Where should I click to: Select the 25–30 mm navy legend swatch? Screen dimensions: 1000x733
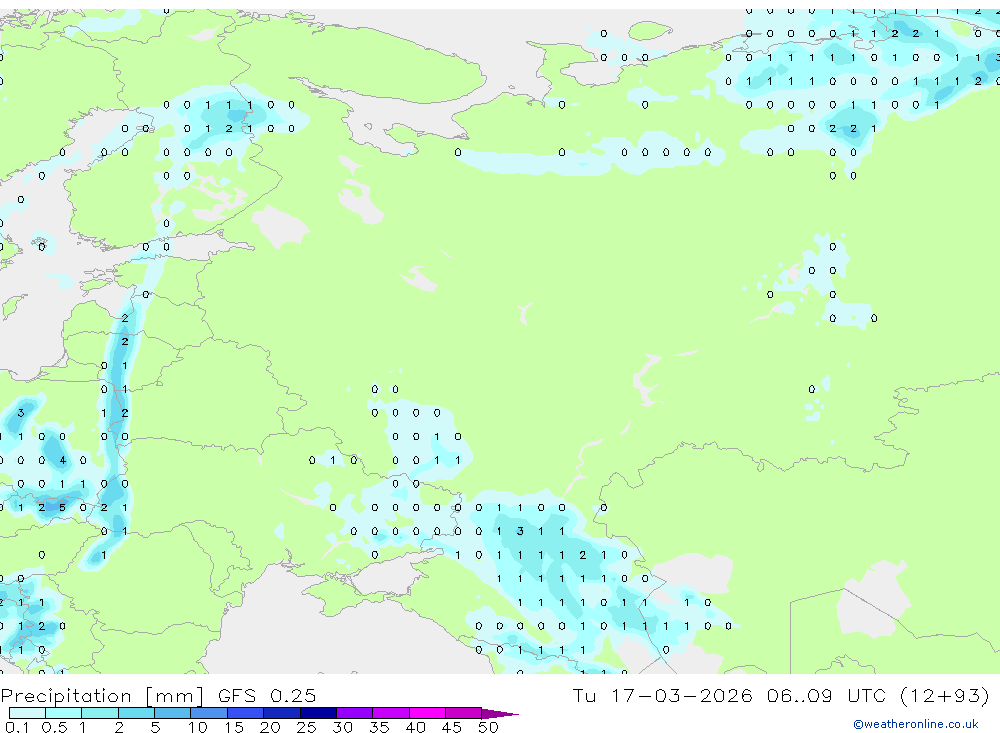318,713
